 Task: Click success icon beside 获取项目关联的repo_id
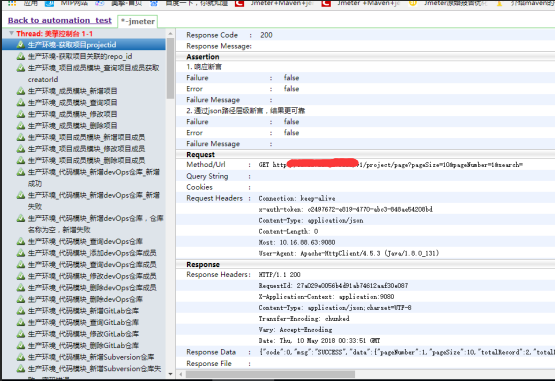pos(21,56)
